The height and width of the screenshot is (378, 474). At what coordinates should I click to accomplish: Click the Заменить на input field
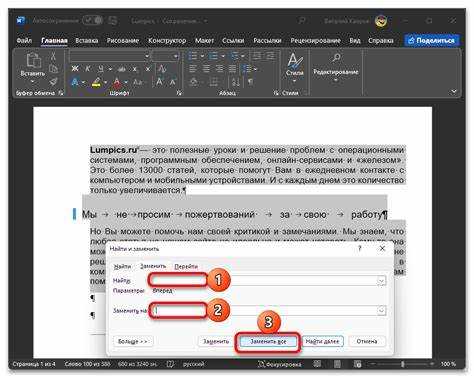tap(267, 310)
